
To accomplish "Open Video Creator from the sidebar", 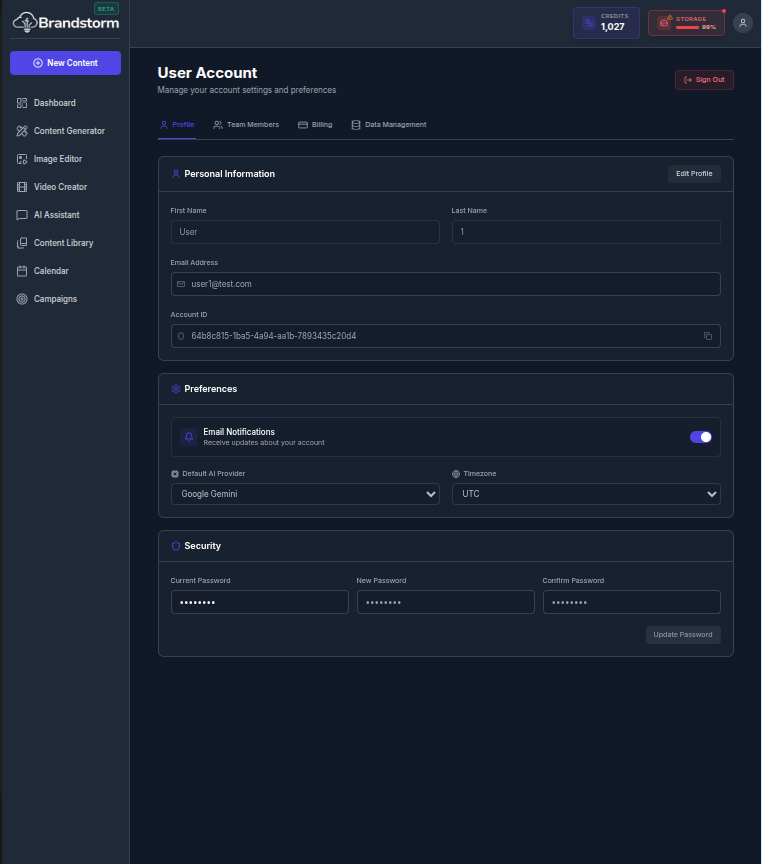I will pyautogui.click(x=60, y=187).
